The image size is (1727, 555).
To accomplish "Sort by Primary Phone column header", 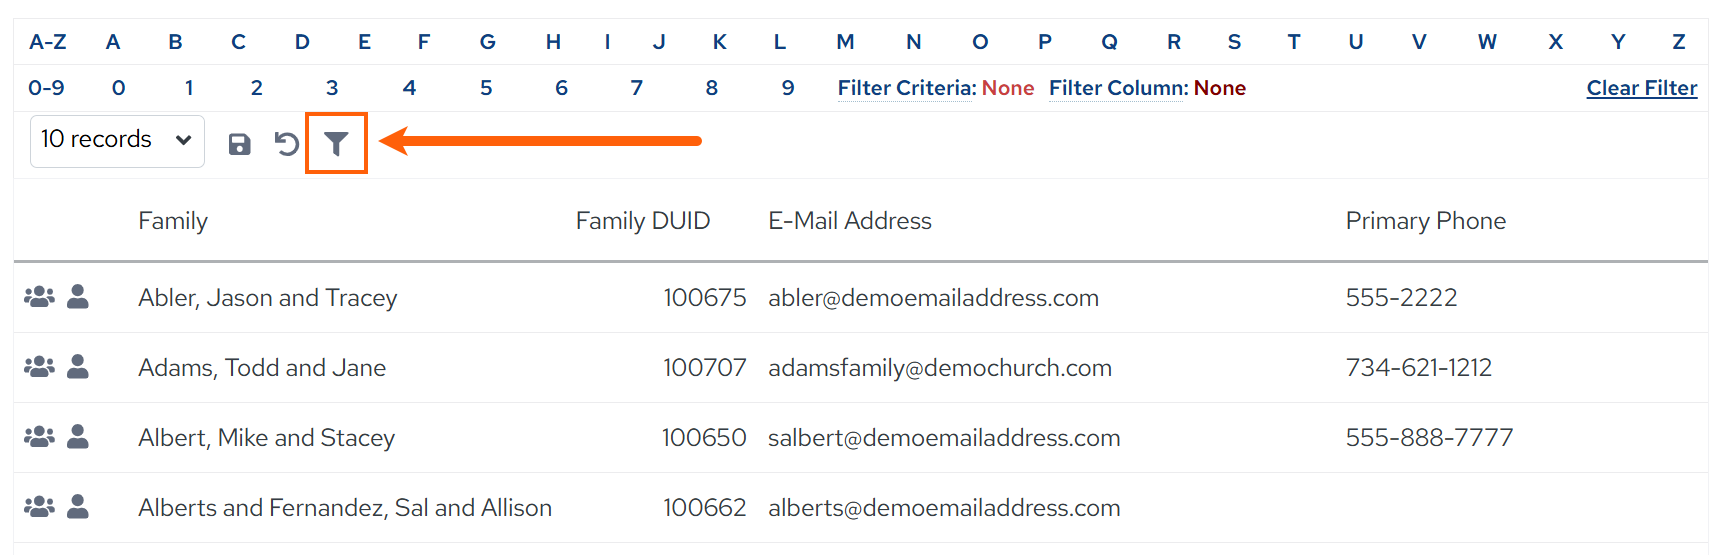I will (x=1426, y=221).
